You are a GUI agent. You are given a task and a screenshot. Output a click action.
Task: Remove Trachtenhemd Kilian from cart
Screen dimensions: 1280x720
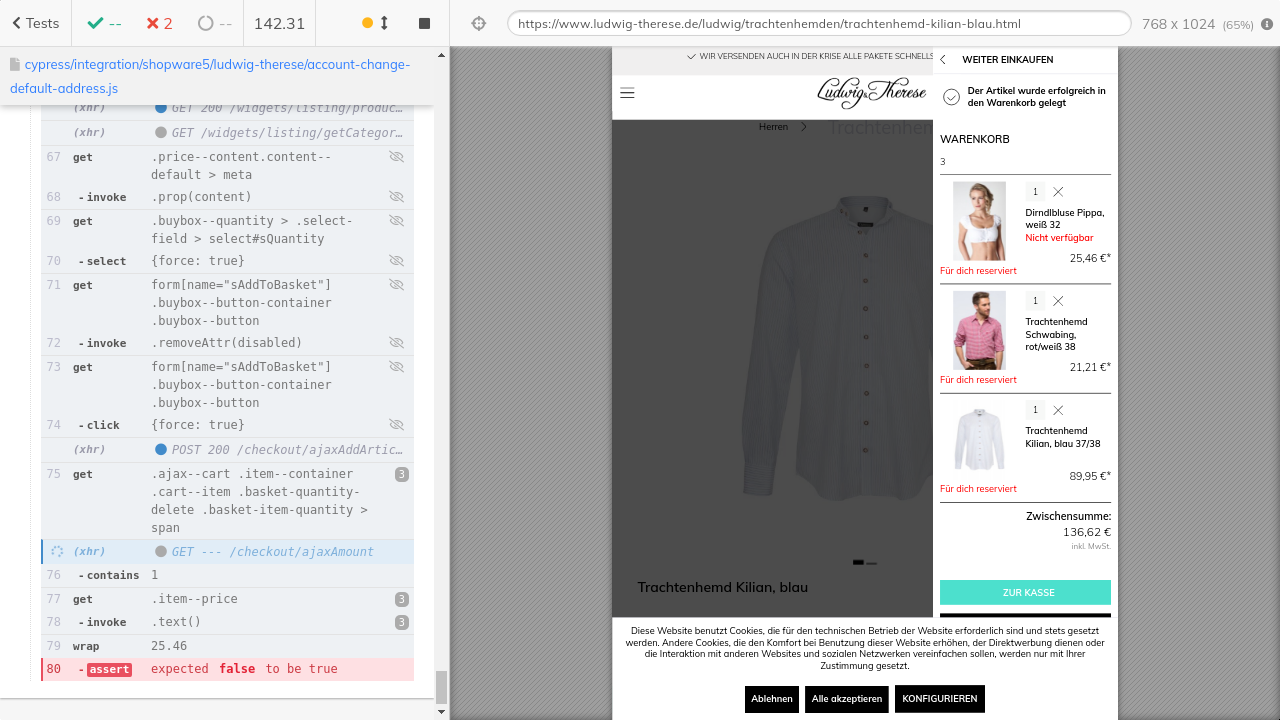point(1058,410)
